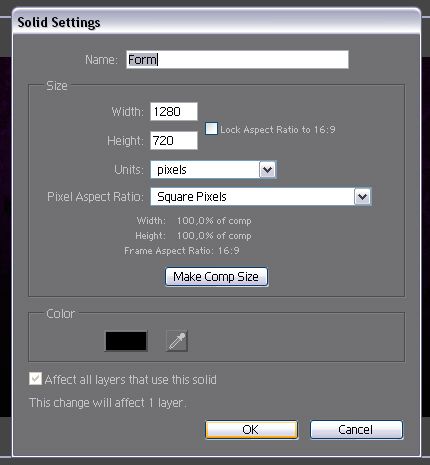
Task: Click into the Height field showing 720
Action: coord(174,140)
